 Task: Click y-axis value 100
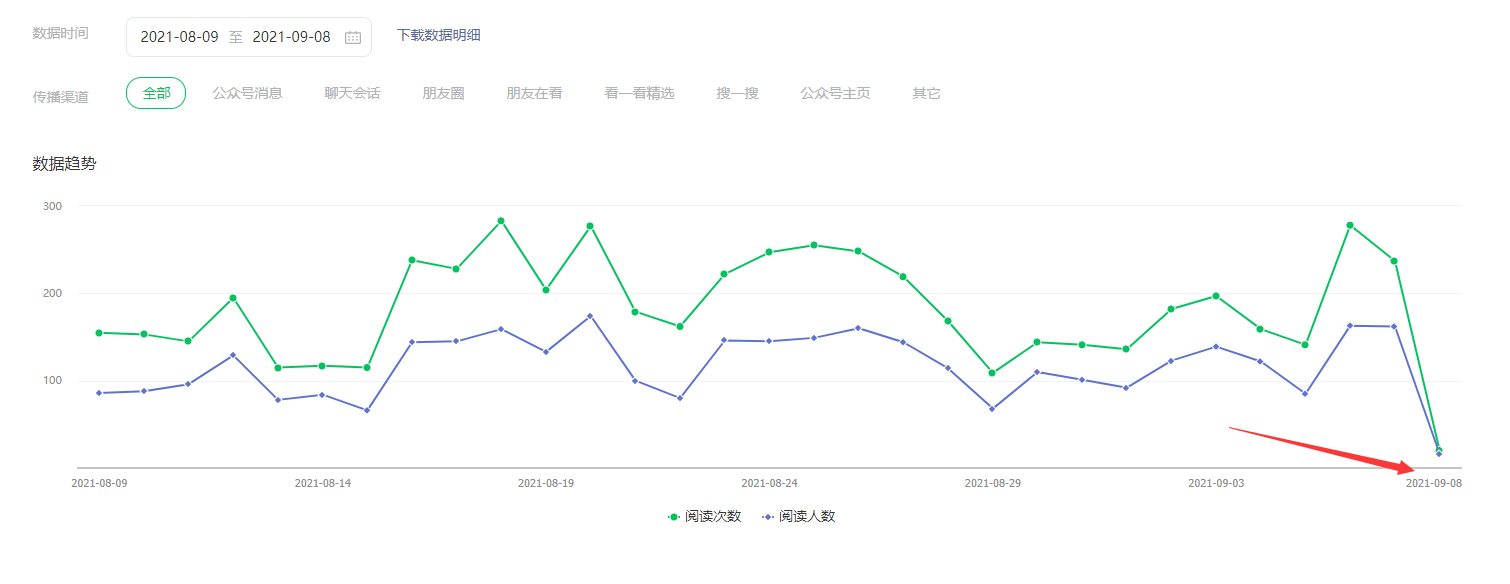tap(52, 380)
